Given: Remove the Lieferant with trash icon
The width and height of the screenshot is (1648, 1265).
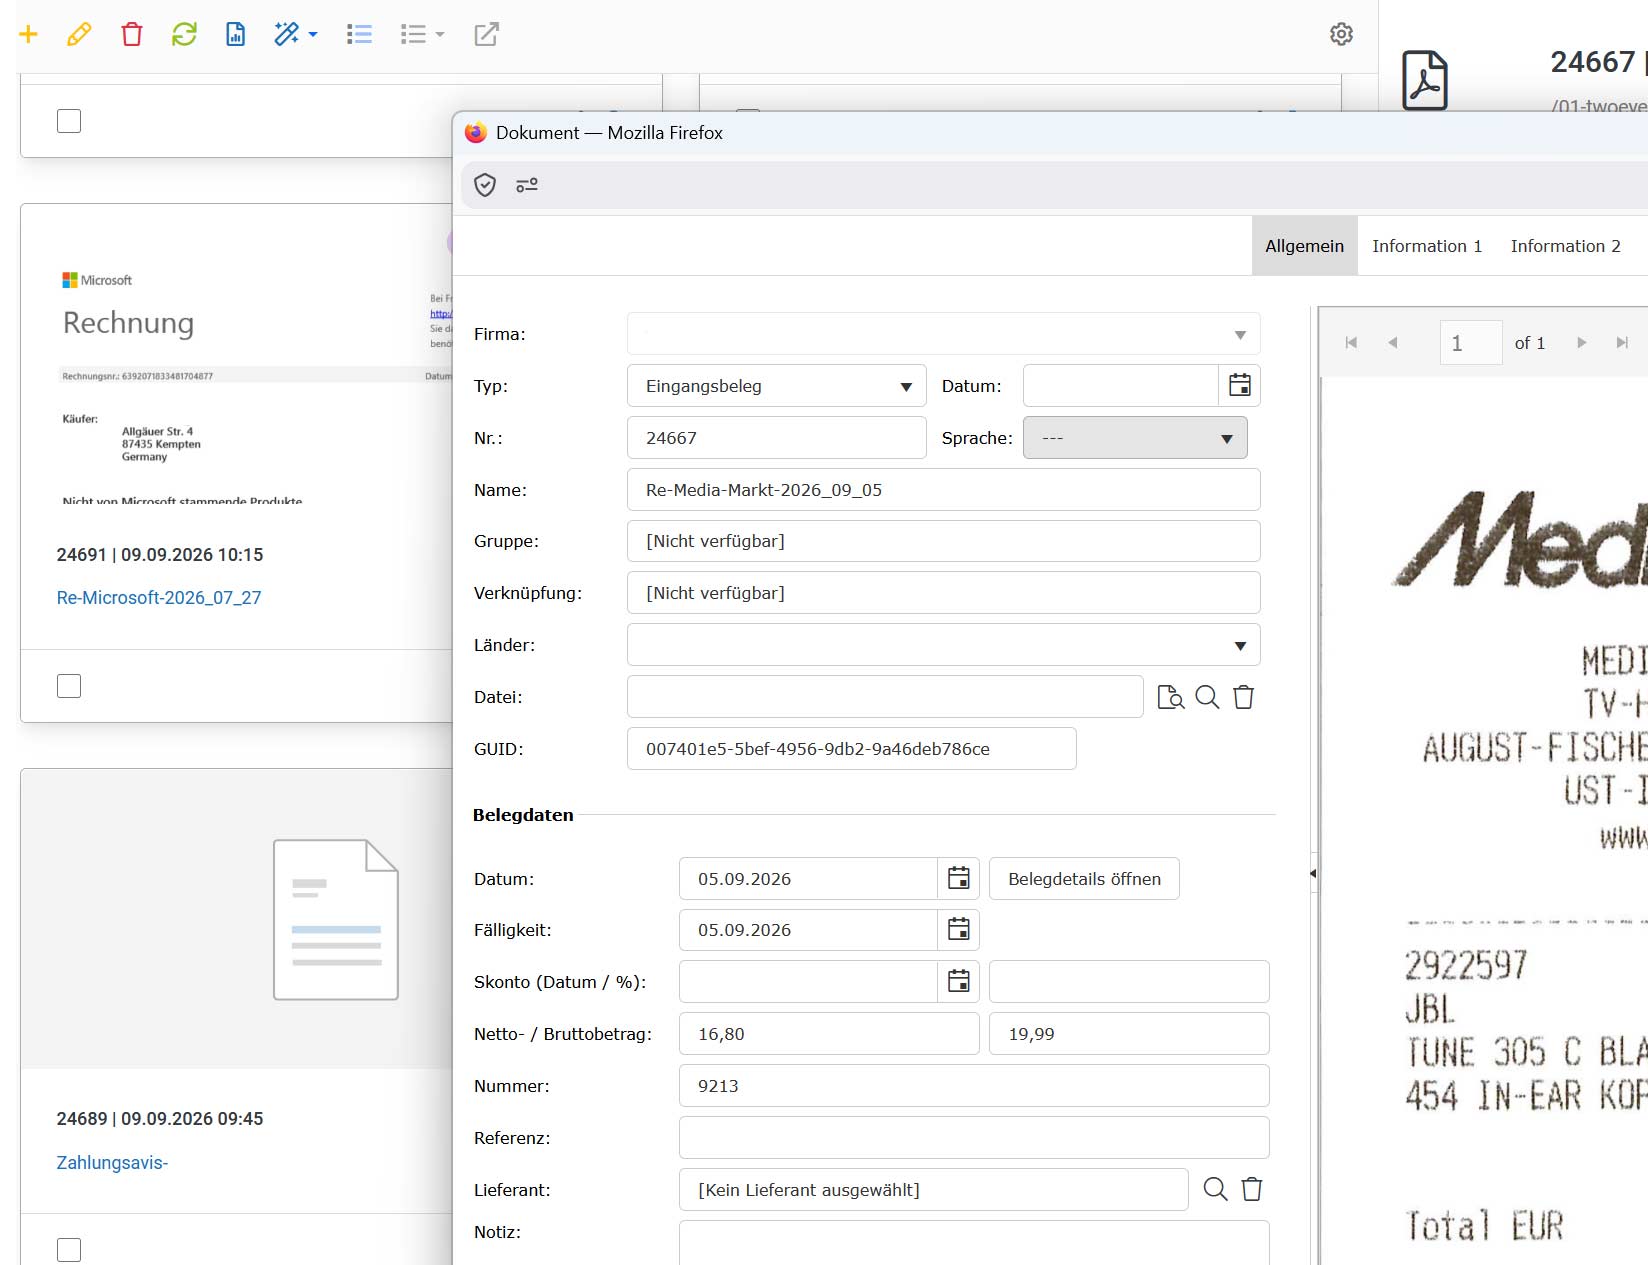Looking at the screenshot, I should (1252, 1189).
